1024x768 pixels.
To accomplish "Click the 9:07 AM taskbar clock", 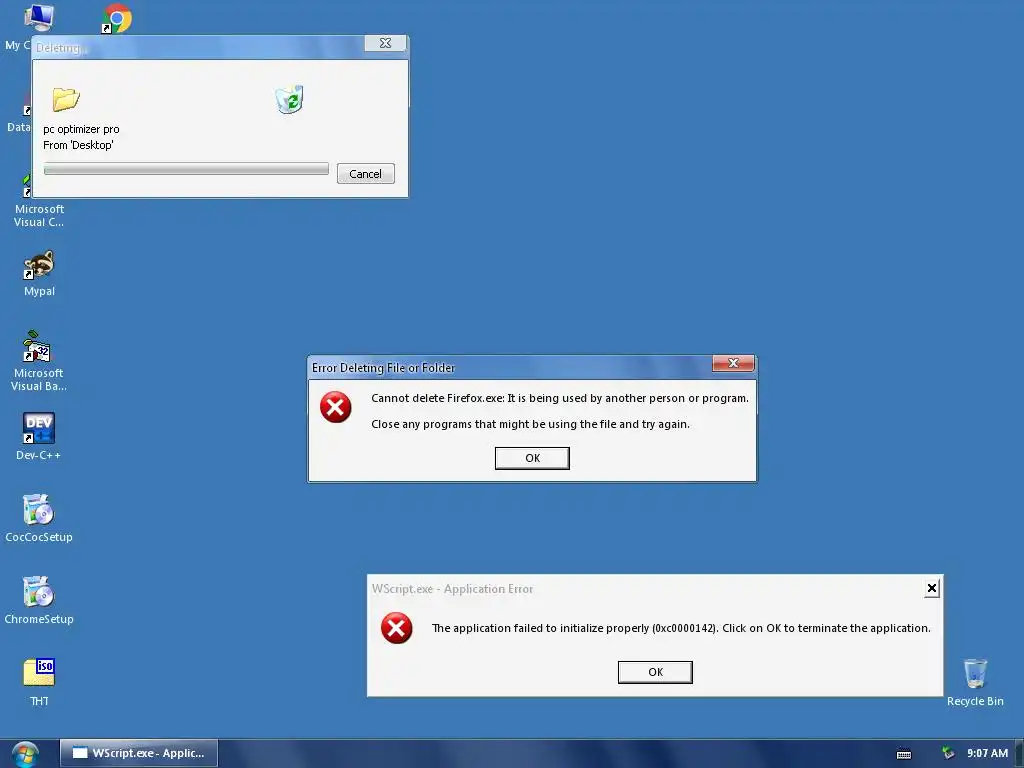I will click(987, 753).
